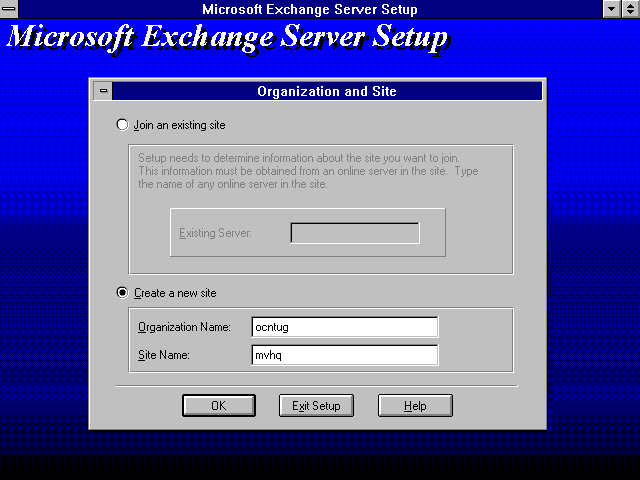Click into the Organization Name field containing ocntug
The height and width of the screenshot is (480, 640).
(x=345, y=327)
